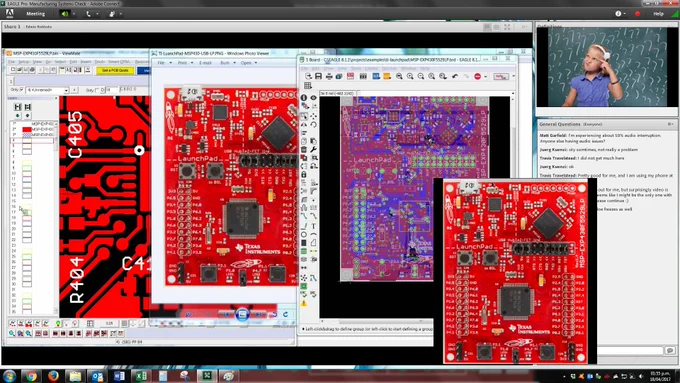The height and width of the screenshot is (383, 680).
Task: Click the EAGLE coordinate command input field
Action: tap(435, 93)
